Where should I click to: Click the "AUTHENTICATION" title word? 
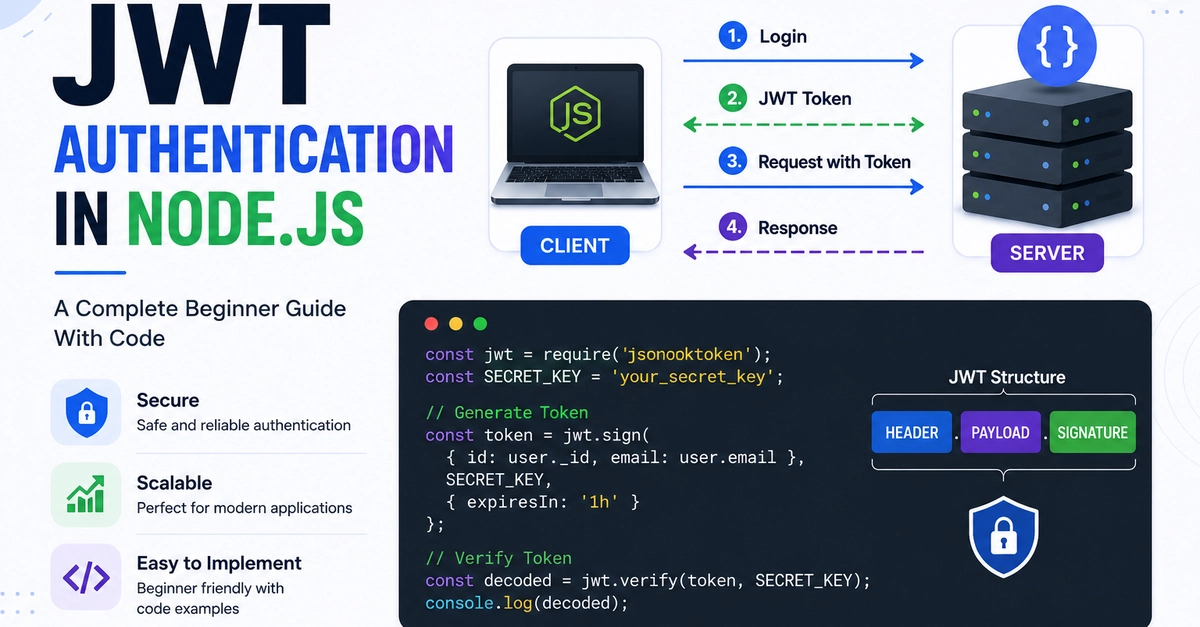[x=254, y=147]
